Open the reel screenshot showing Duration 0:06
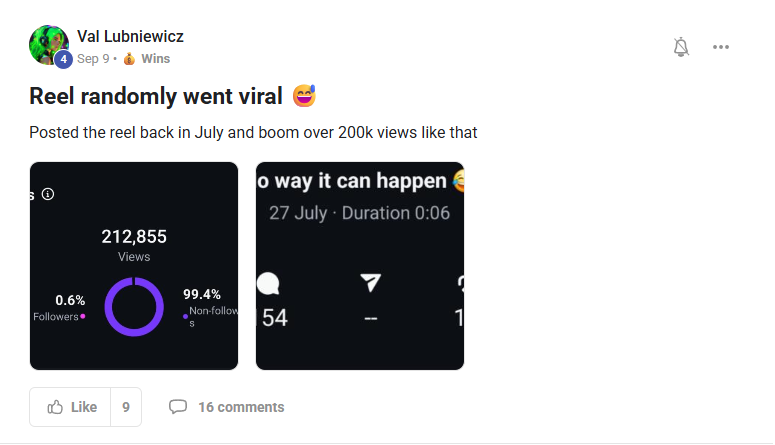The height and width of the screenshot is (445, 775). [360, 266]
